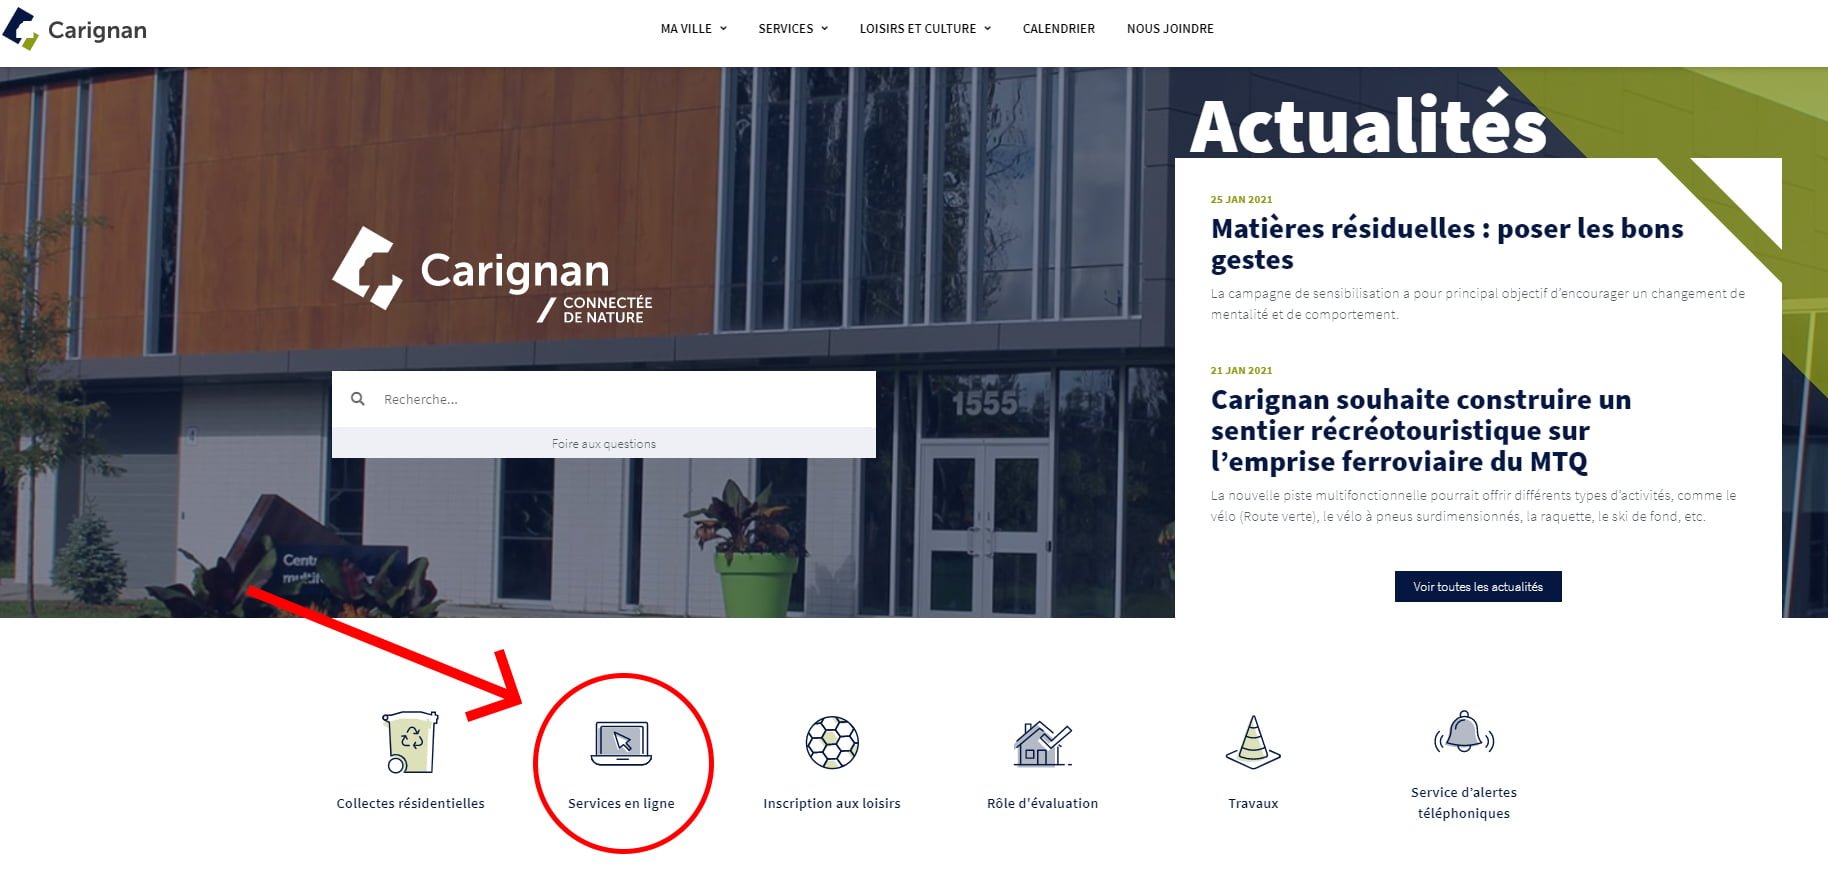Click the traffic cone Travaux icon

point(1253,742)
